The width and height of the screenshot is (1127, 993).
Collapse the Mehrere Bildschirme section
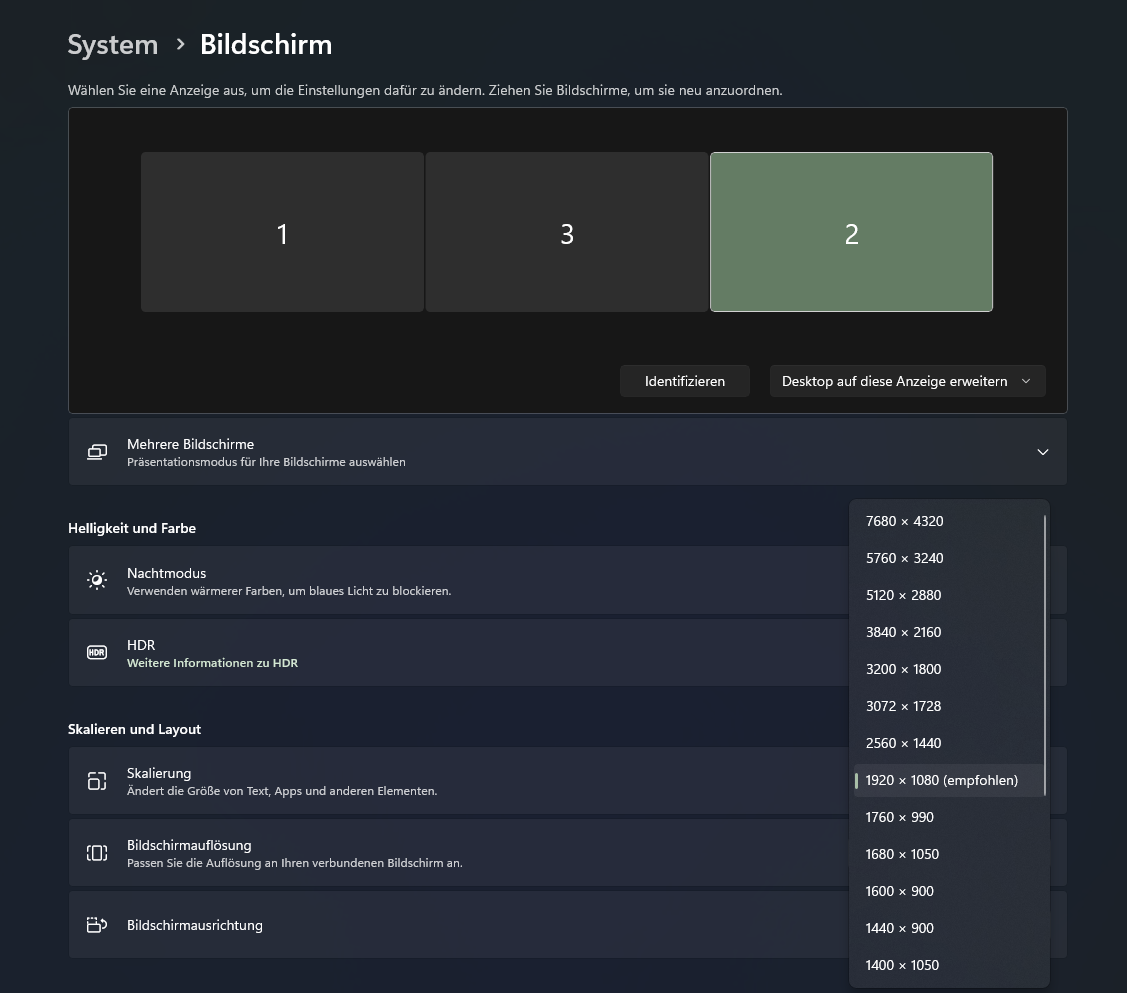(x=1043, y=452)
